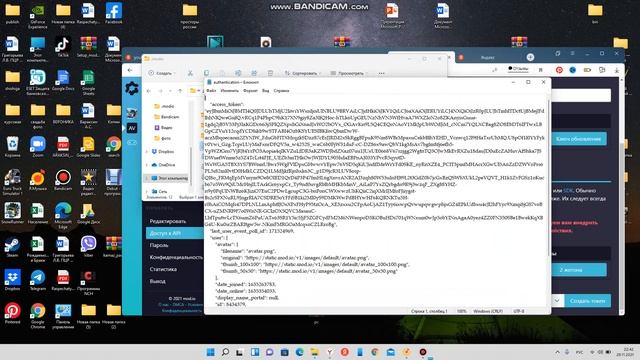This screenshot has width=640, height=360.
Task: Select the фото folder in Explorer tree
Action: click(x=162, y=138)
